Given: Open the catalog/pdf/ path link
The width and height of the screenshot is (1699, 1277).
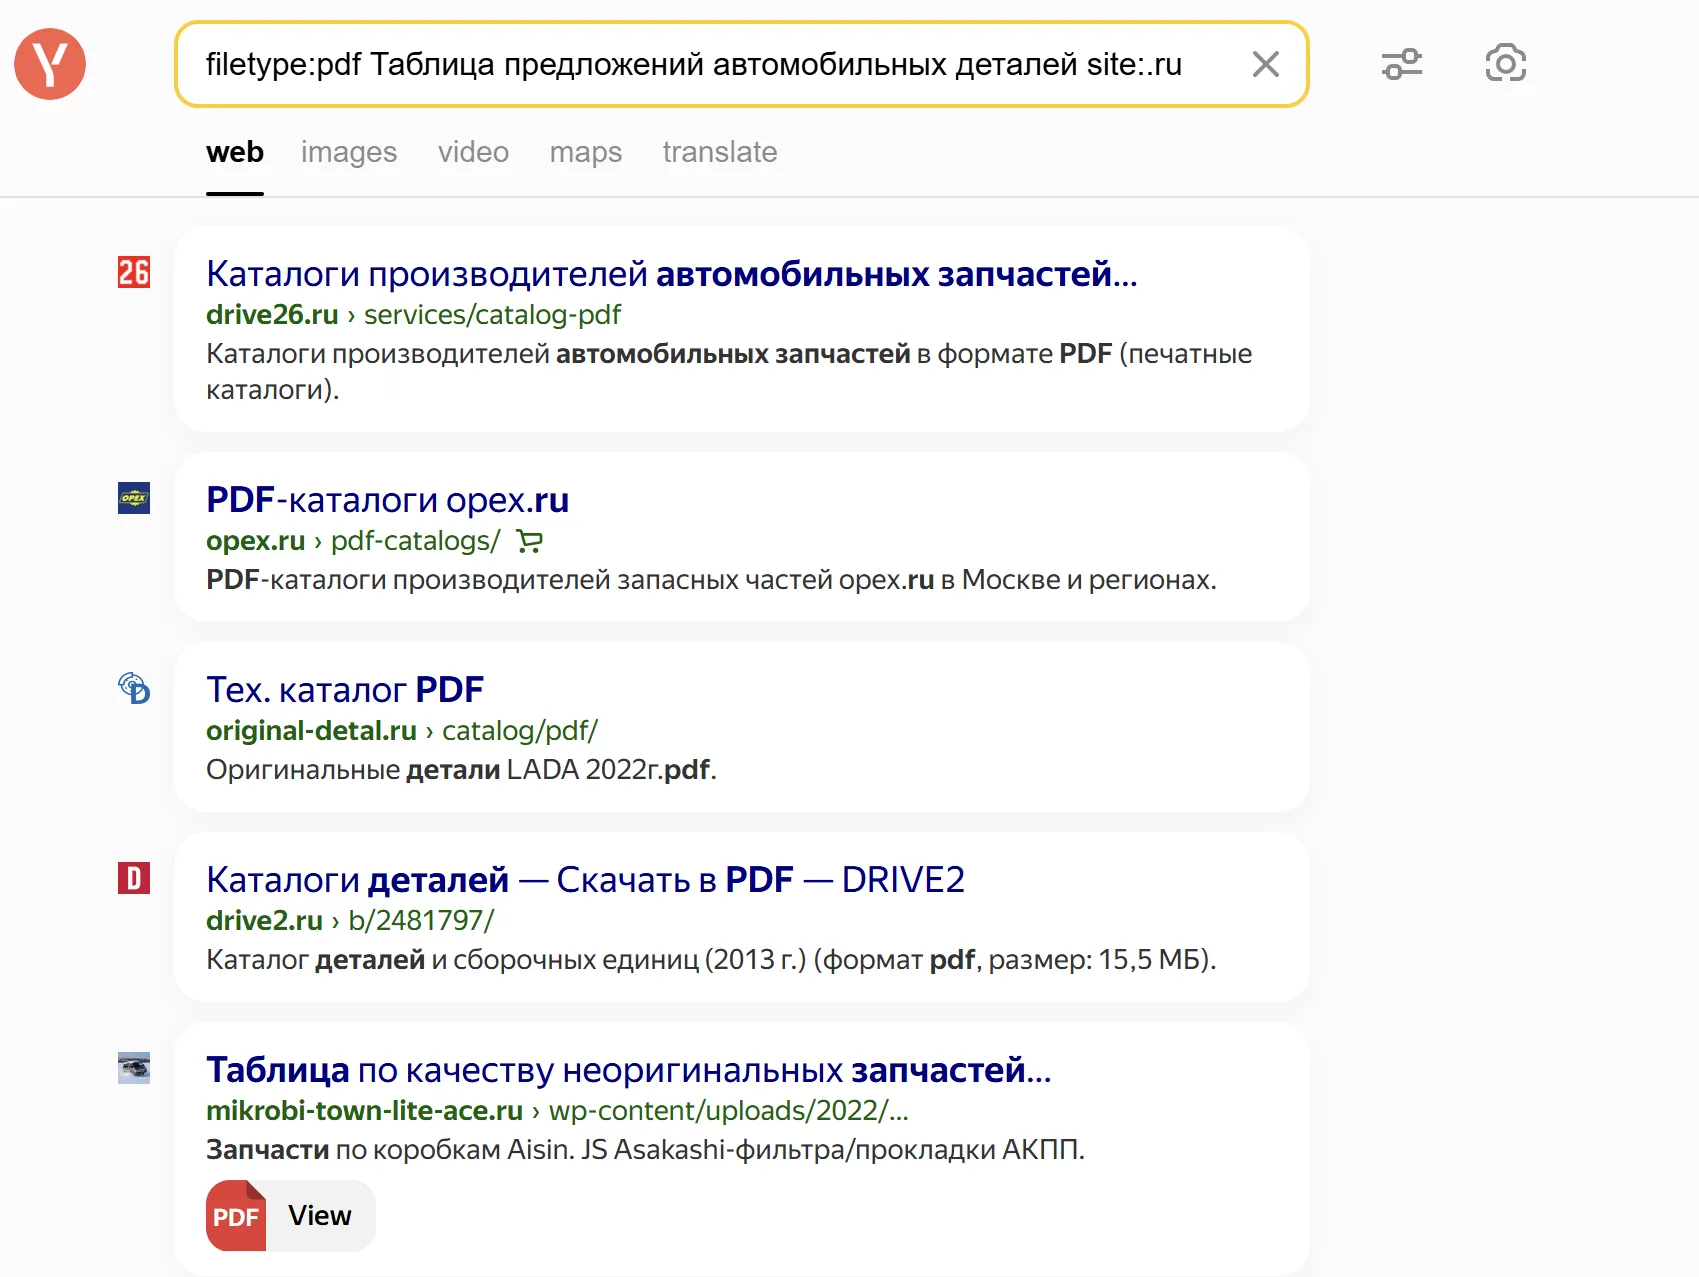Looking at the screenshot, I should pyautogui.click(x=520, y=730).
